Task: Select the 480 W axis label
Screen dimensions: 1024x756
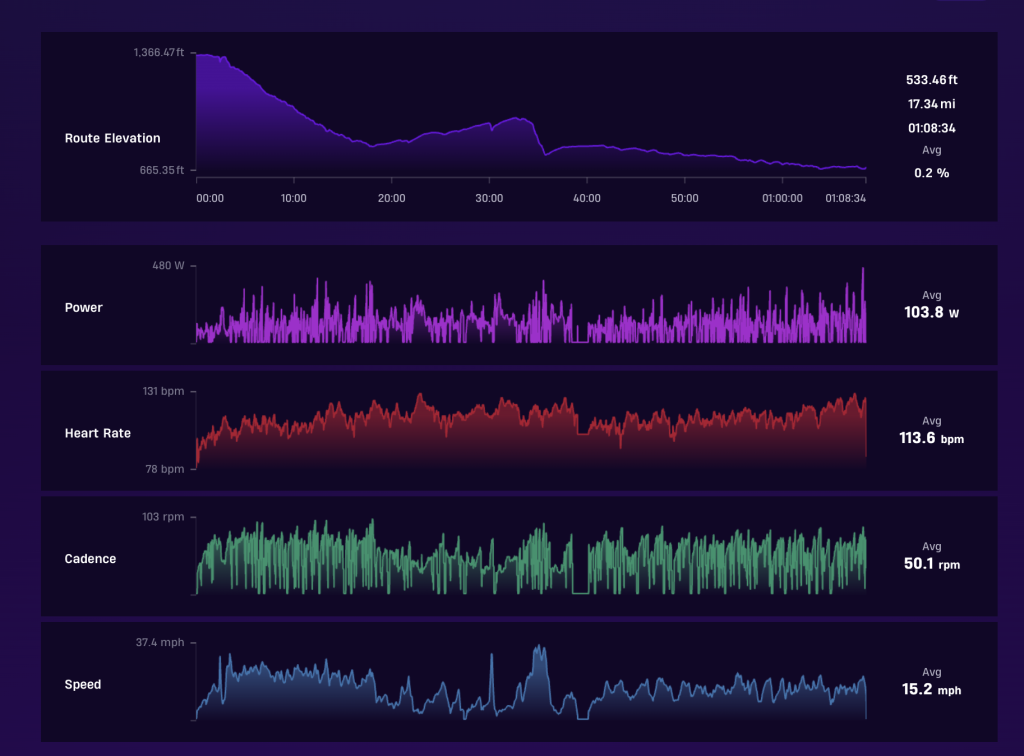Action: (168, 266)
